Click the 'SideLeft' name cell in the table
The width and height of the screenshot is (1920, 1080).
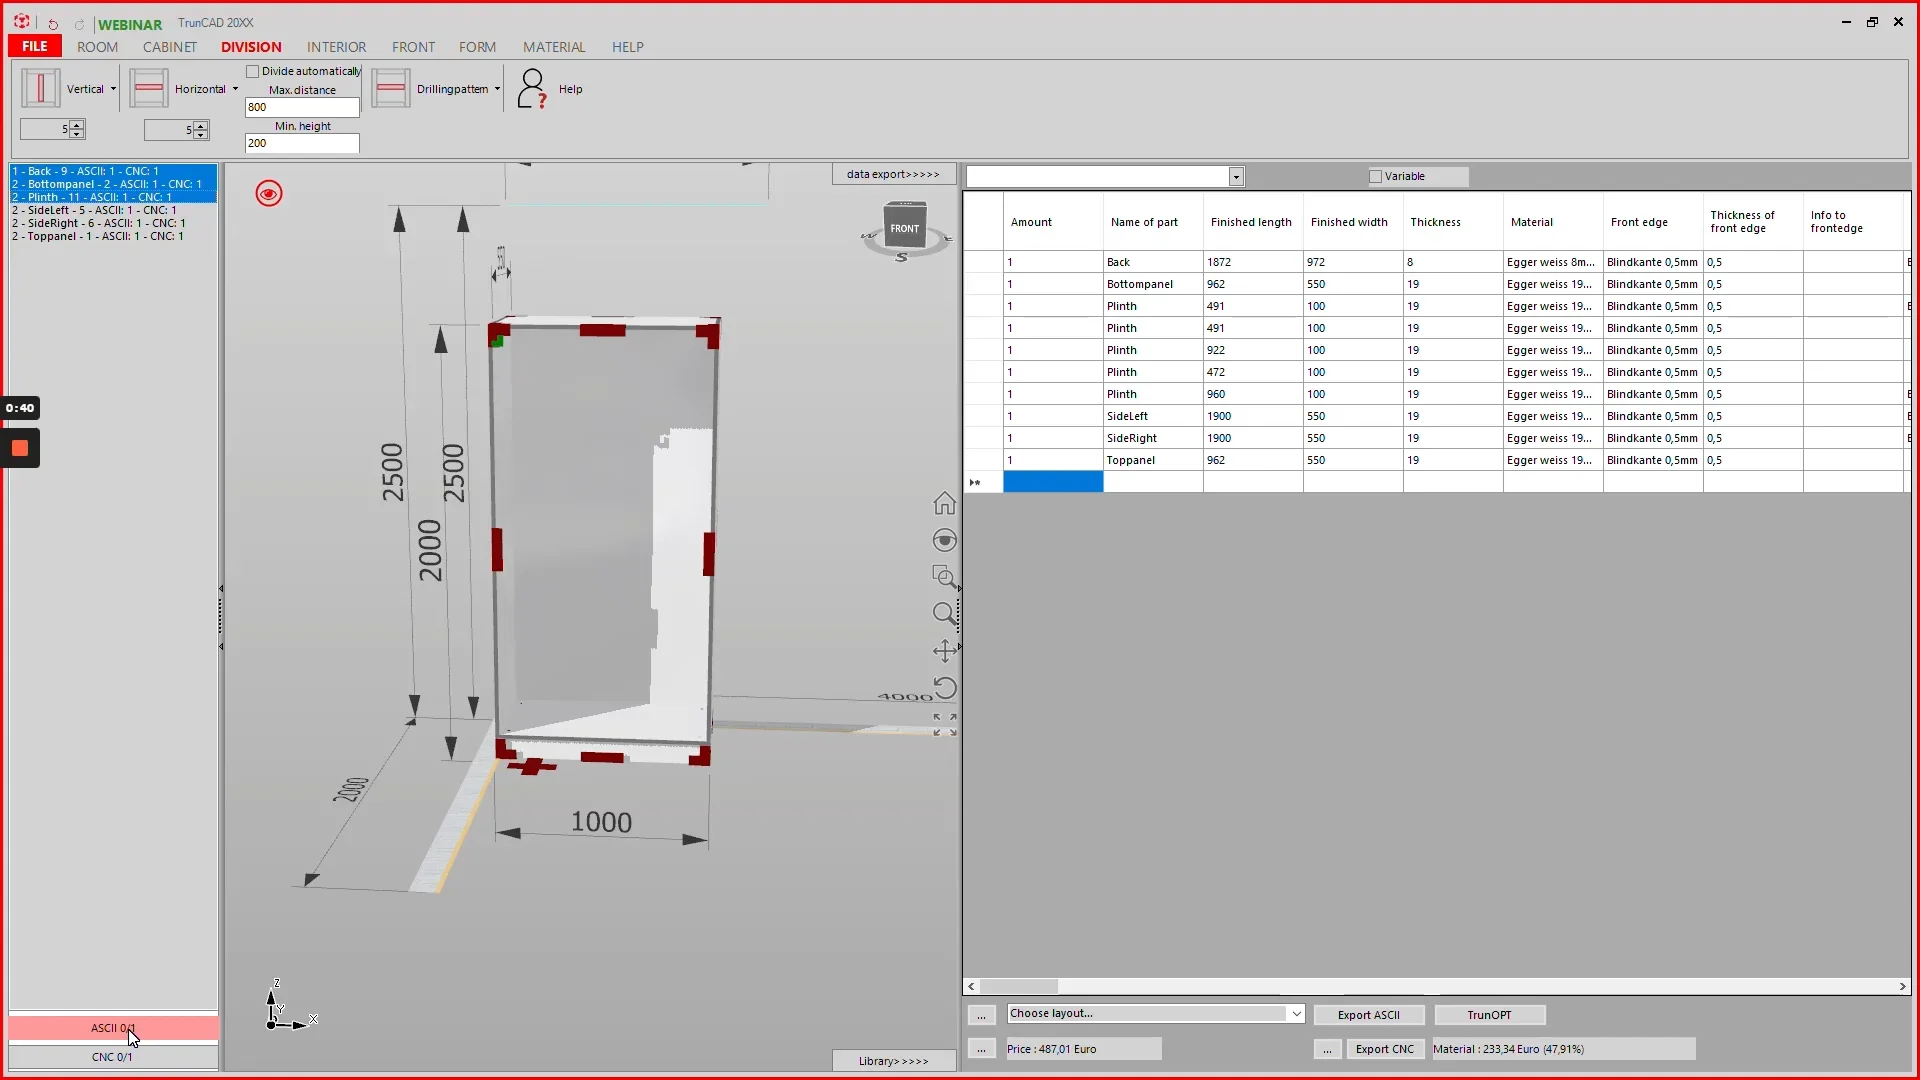1152,416
